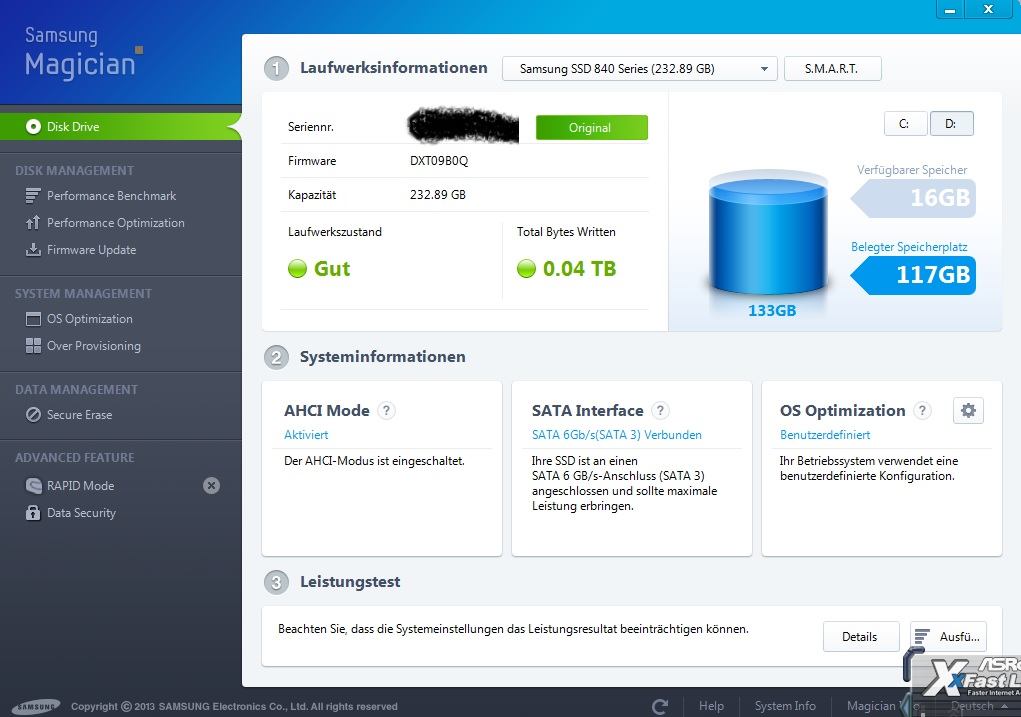Select the D: partition
The width and height of the screenshot is (1021, 717).
[951, 124]
